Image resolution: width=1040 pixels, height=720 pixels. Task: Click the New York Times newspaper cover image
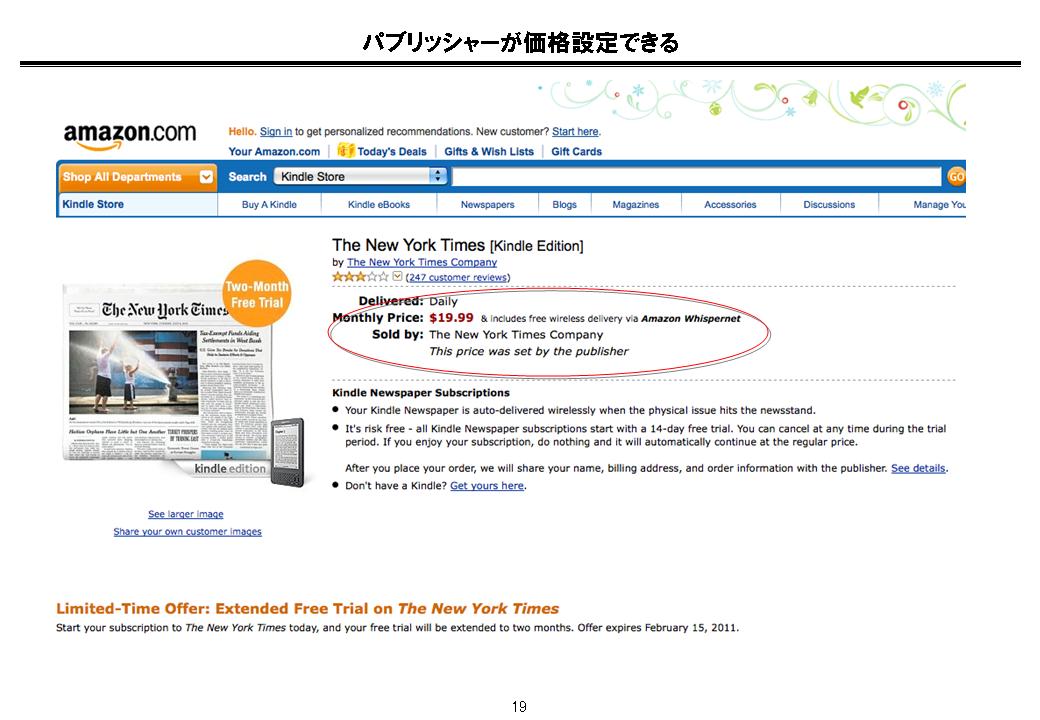(x=166, y=371)
